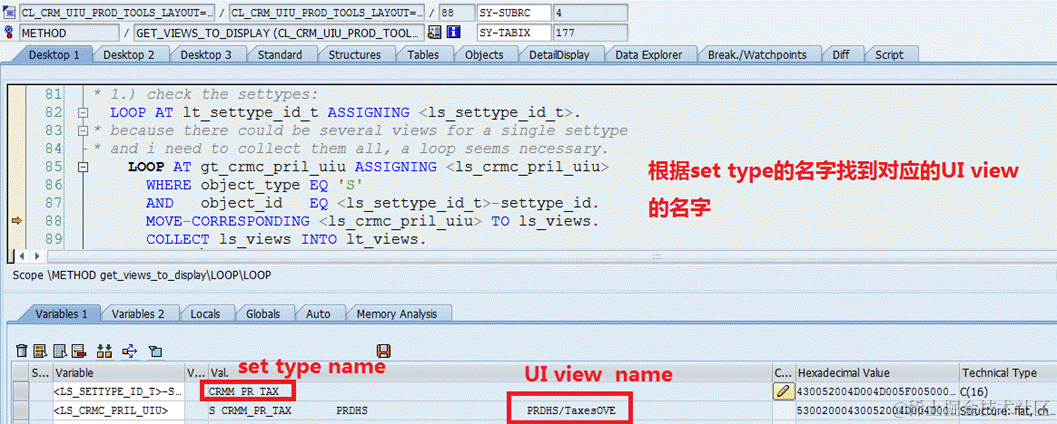
Task: Click the source navigation icon after GET_VIEWS_TO_DISPLAY field
Action: (x=435, y=32)
